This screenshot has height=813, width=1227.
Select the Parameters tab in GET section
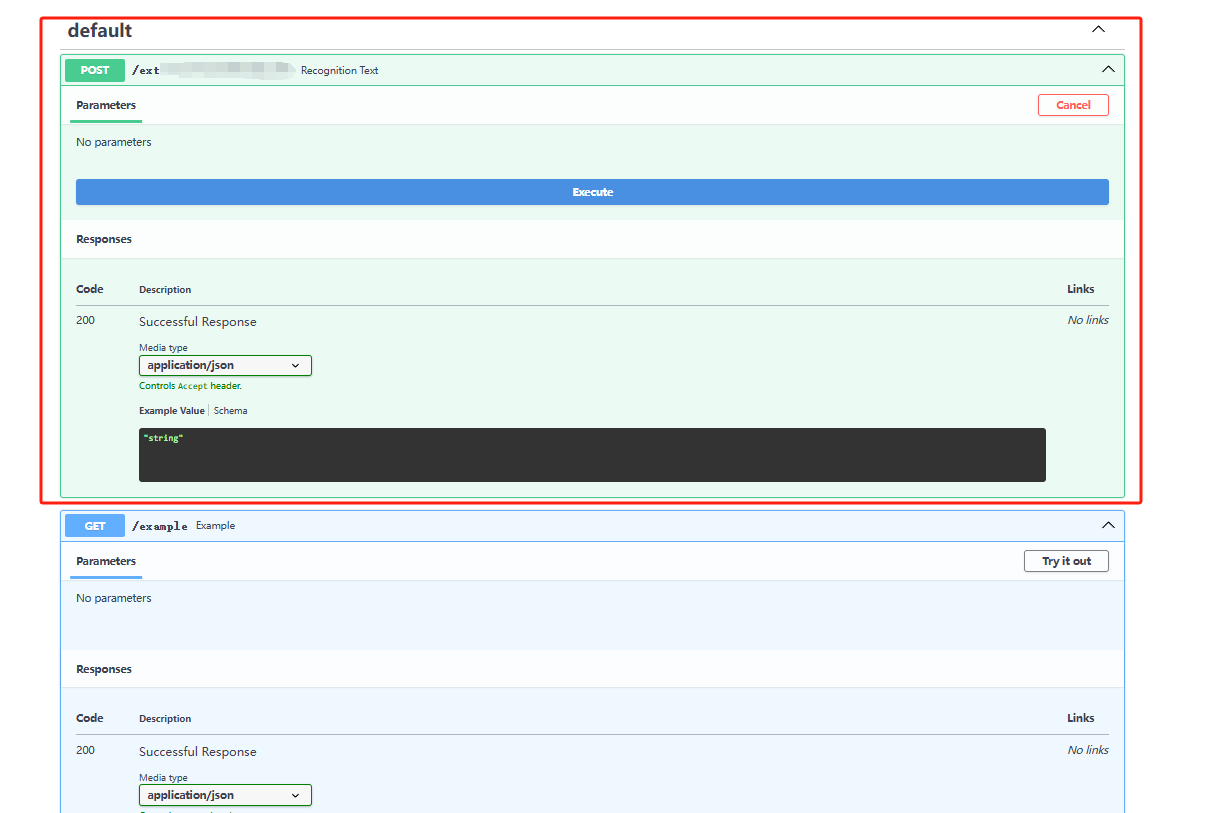pyautogui.click(x=106, y=561)
